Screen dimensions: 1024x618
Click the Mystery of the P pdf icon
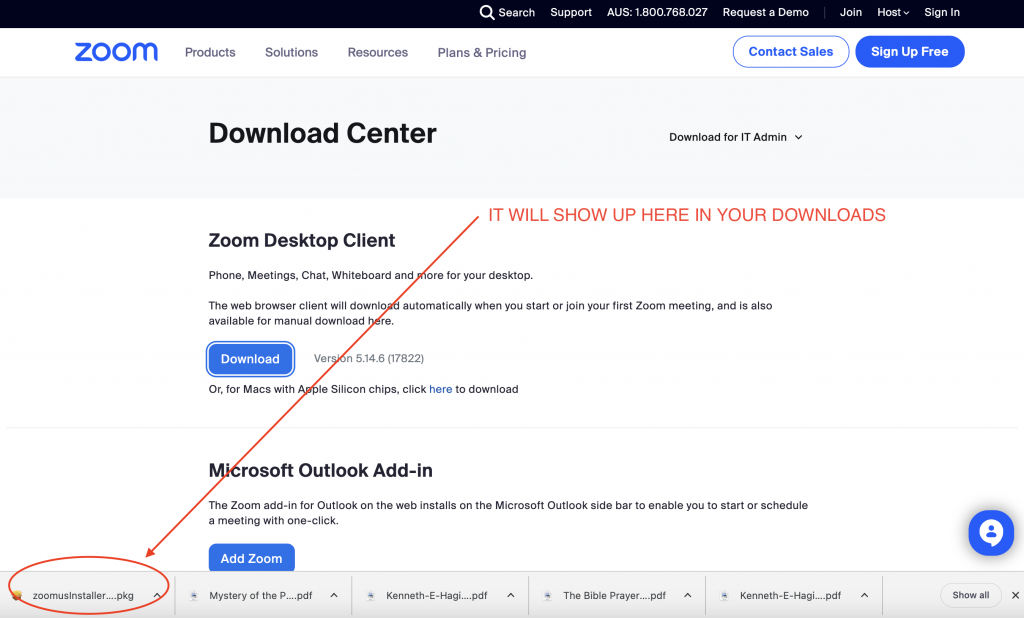[x=194, y=595]
